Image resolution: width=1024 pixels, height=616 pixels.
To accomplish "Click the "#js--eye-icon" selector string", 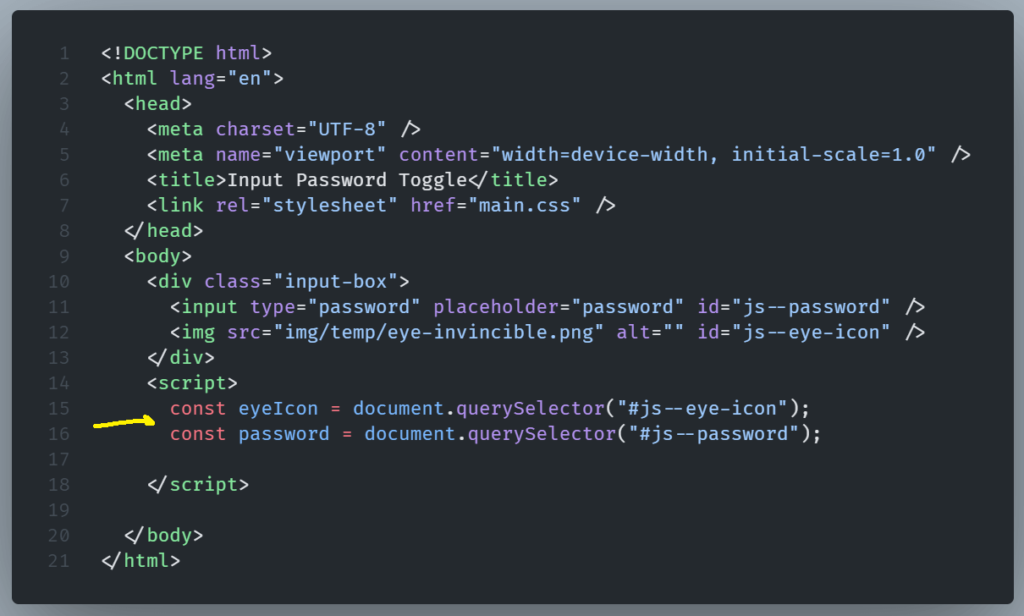I will pos(690,408).
